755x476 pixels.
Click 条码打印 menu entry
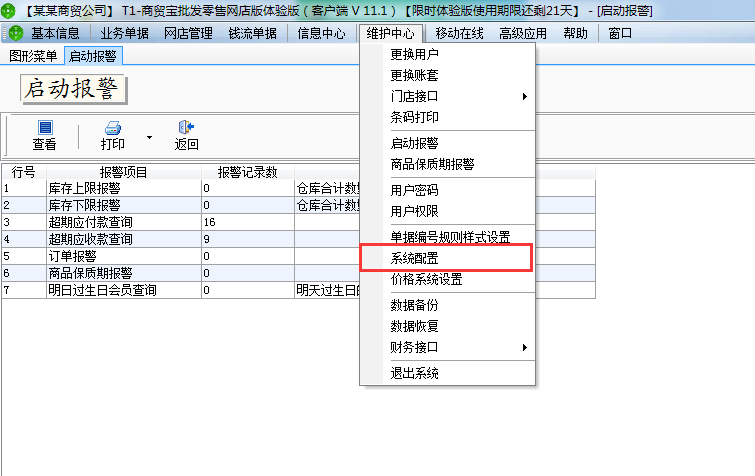414,117
